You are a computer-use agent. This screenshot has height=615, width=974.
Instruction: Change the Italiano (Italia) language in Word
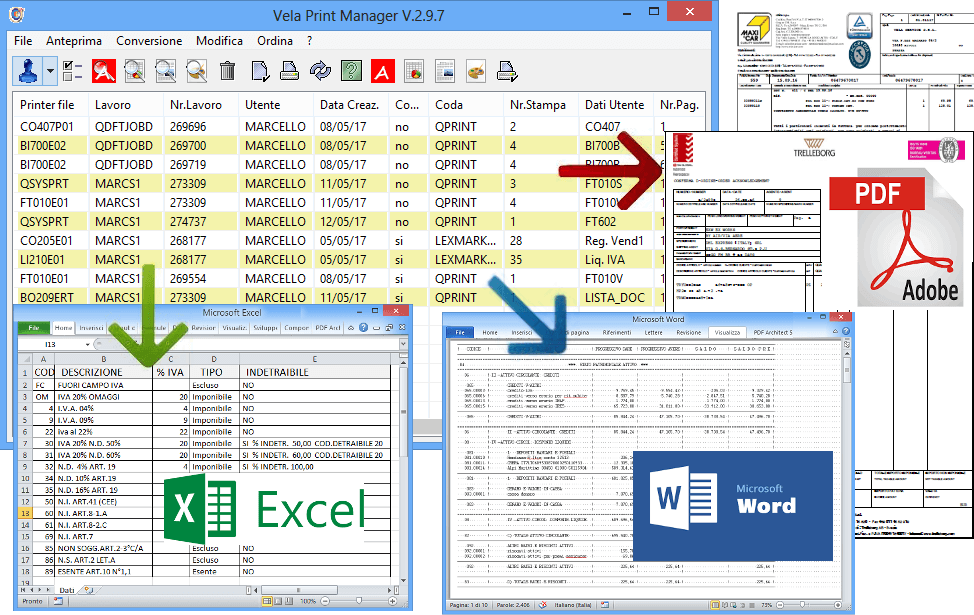pyautogui.click(x=573, y=605)
